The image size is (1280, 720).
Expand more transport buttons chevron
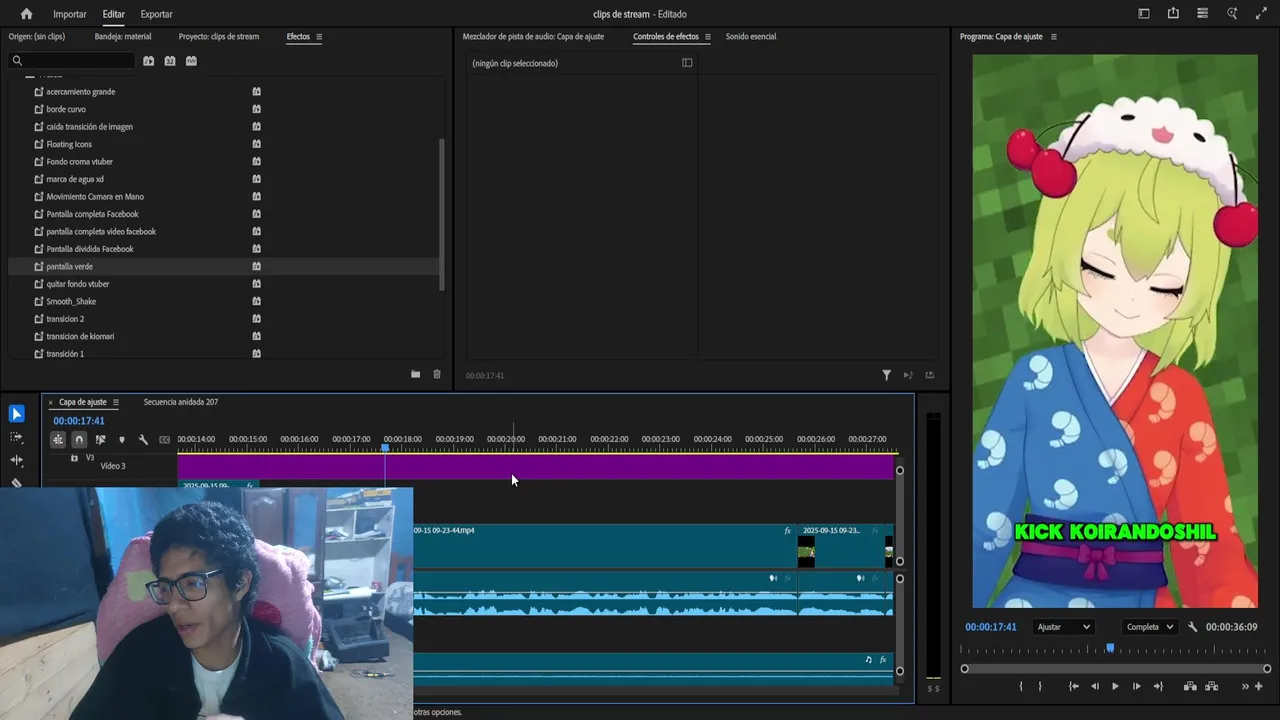(1245, 686)
